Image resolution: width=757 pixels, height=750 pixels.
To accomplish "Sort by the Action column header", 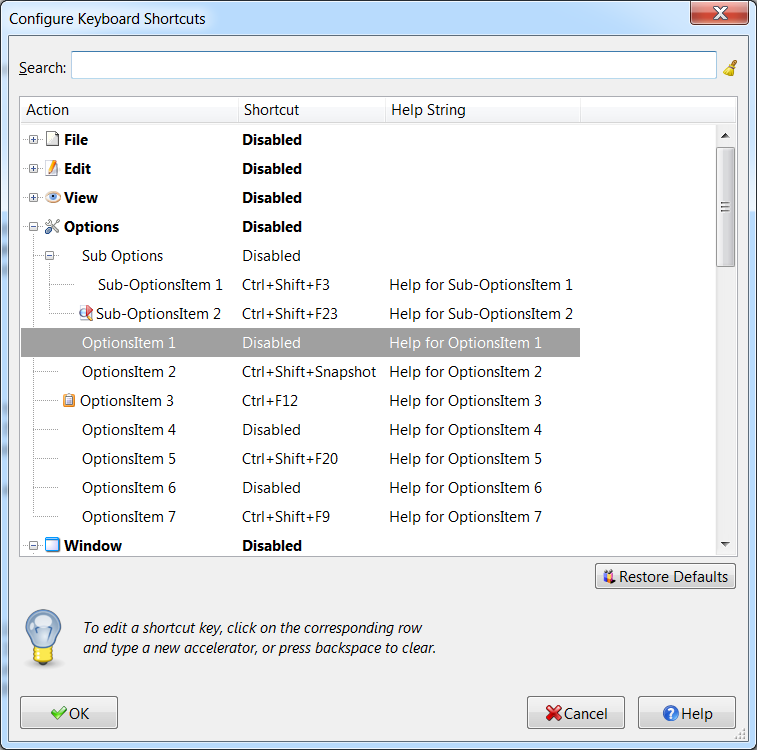I will 128,110.
